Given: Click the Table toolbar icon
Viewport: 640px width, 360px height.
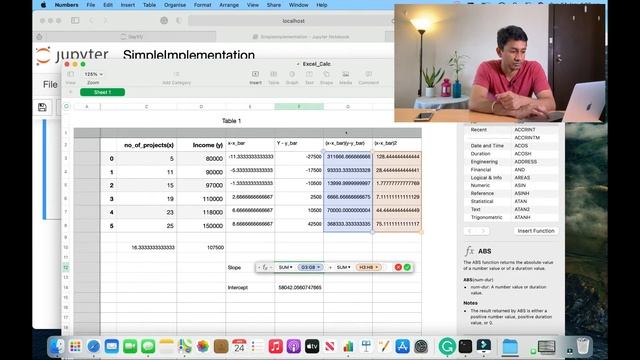Looking at the screenshot, I should [x=273, y=74].
